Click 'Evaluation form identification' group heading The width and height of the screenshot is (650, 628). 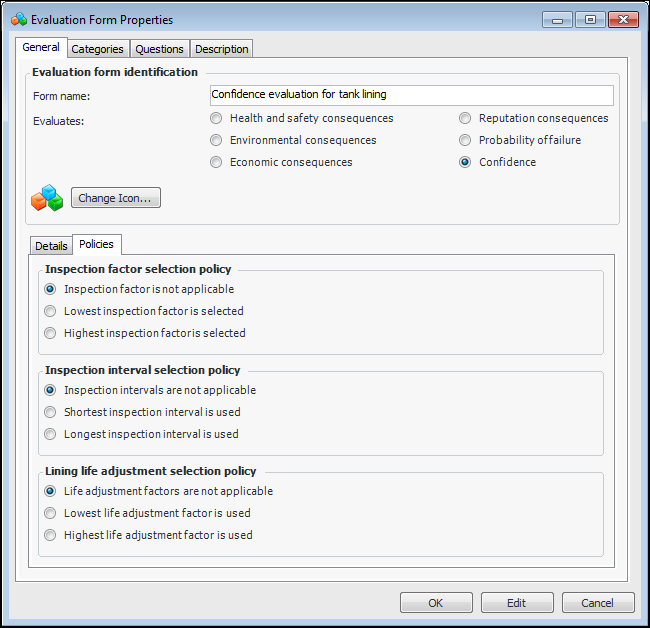(x=115, y=72)
